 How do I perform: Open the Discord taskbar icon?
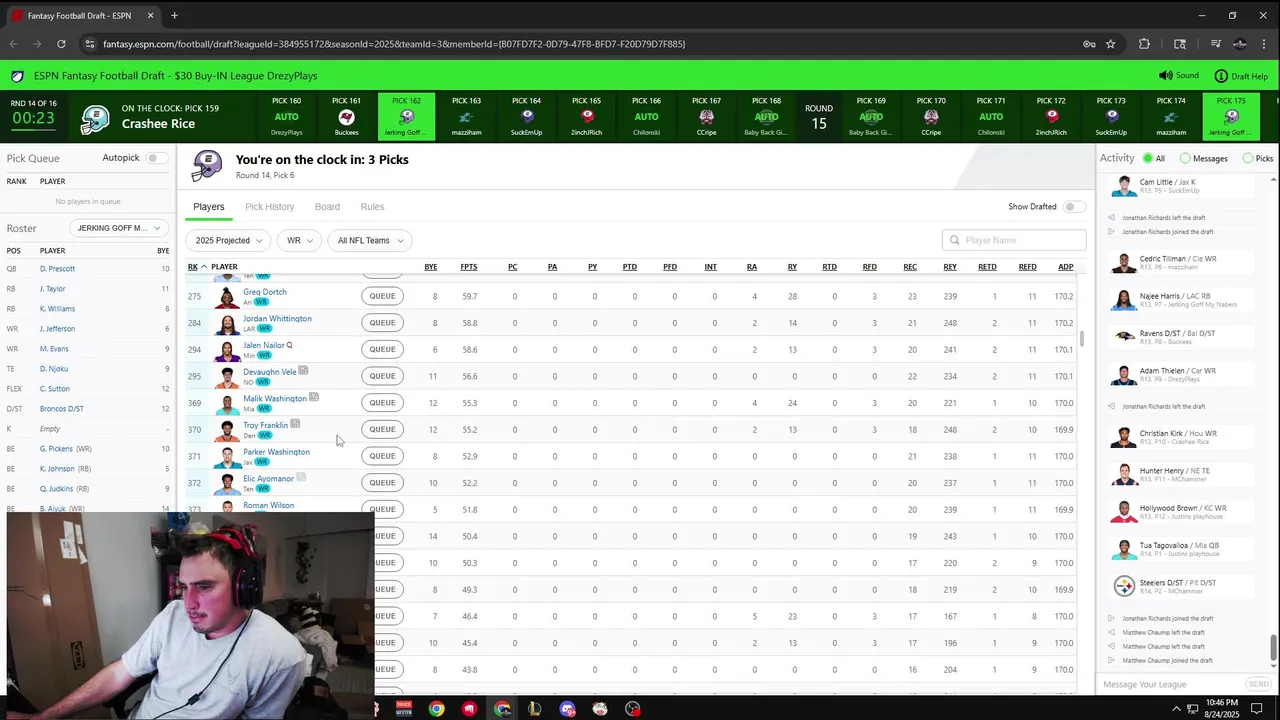pos(568,709)
